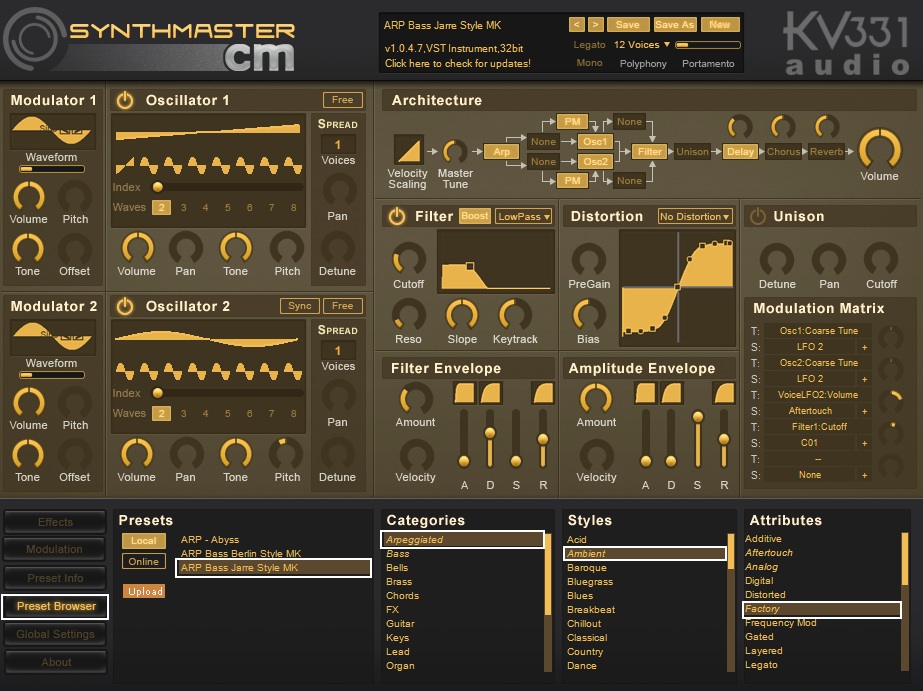The image size is (923, 691).
Task: Toggle Oscillator 2 Free button
Action: point(343,306)
